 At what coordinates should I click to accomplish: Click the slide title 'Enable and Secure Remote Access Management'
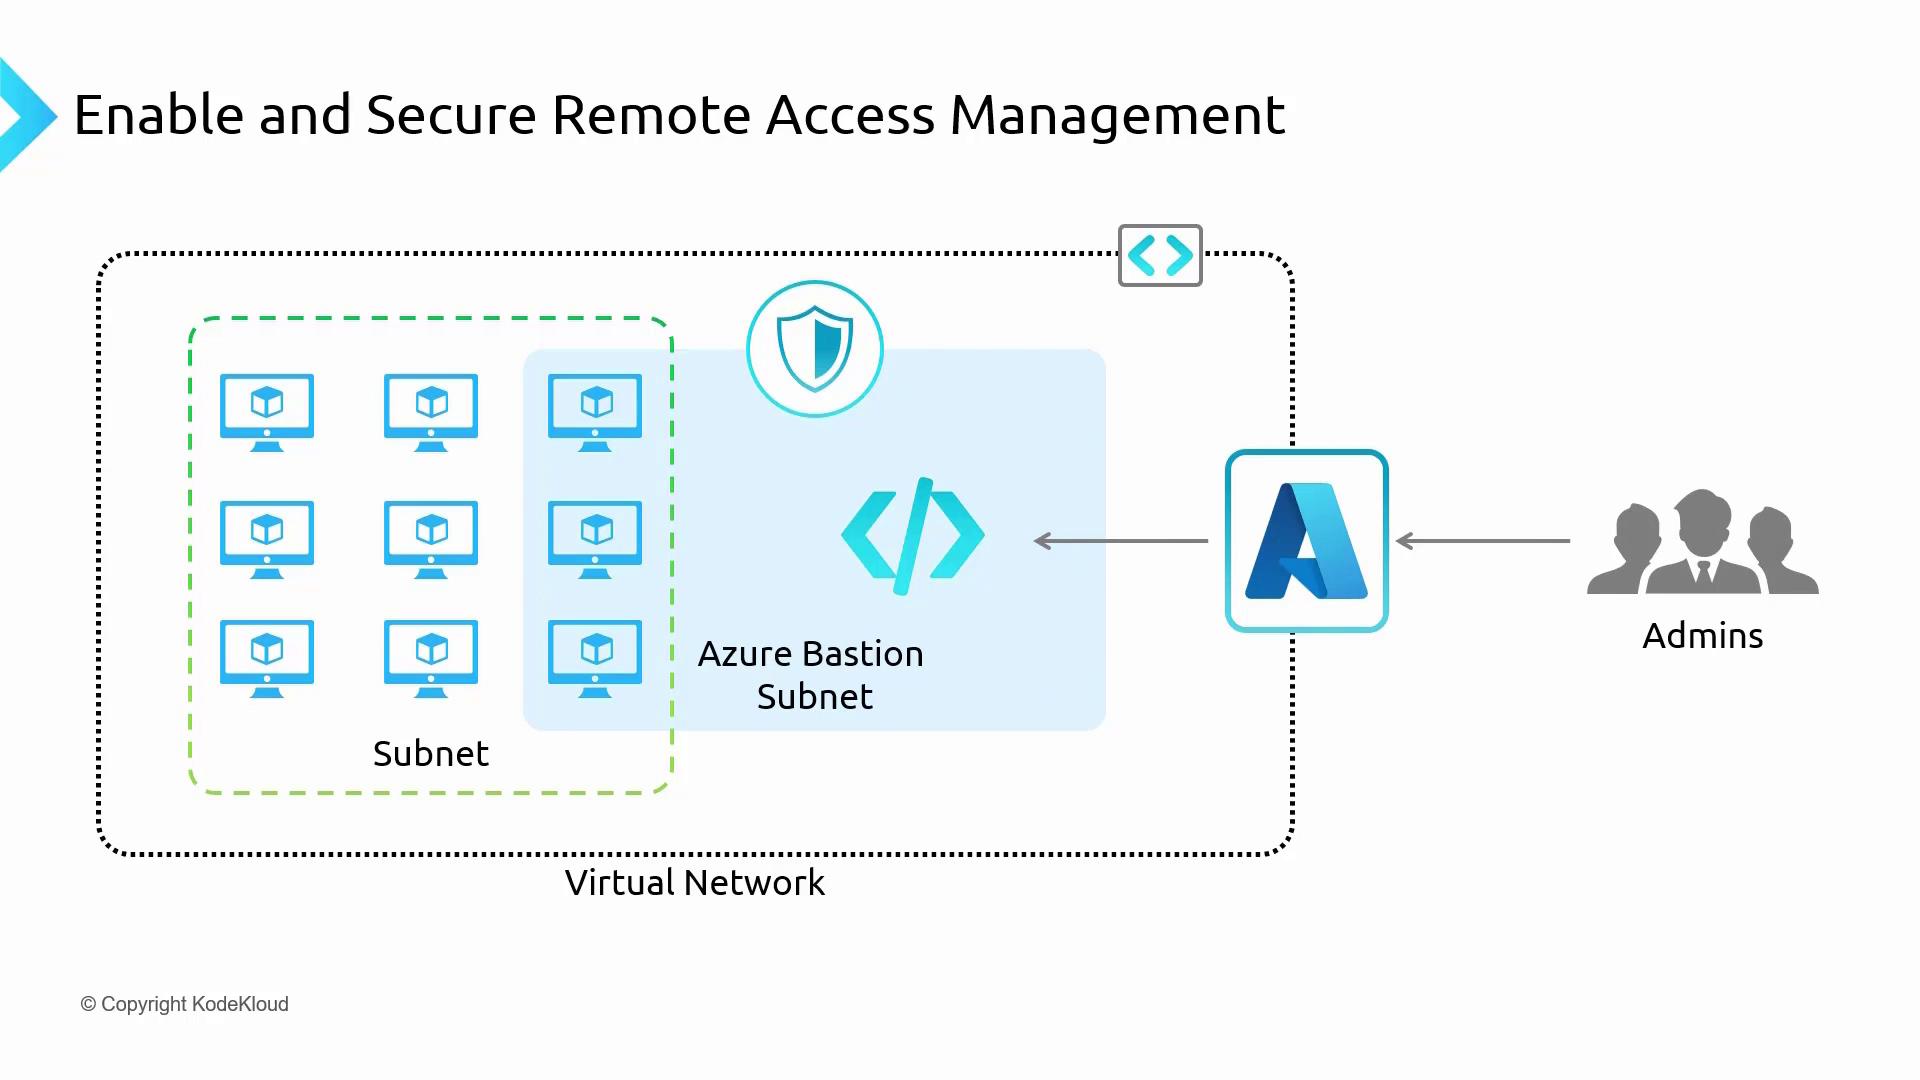(679, 115)
